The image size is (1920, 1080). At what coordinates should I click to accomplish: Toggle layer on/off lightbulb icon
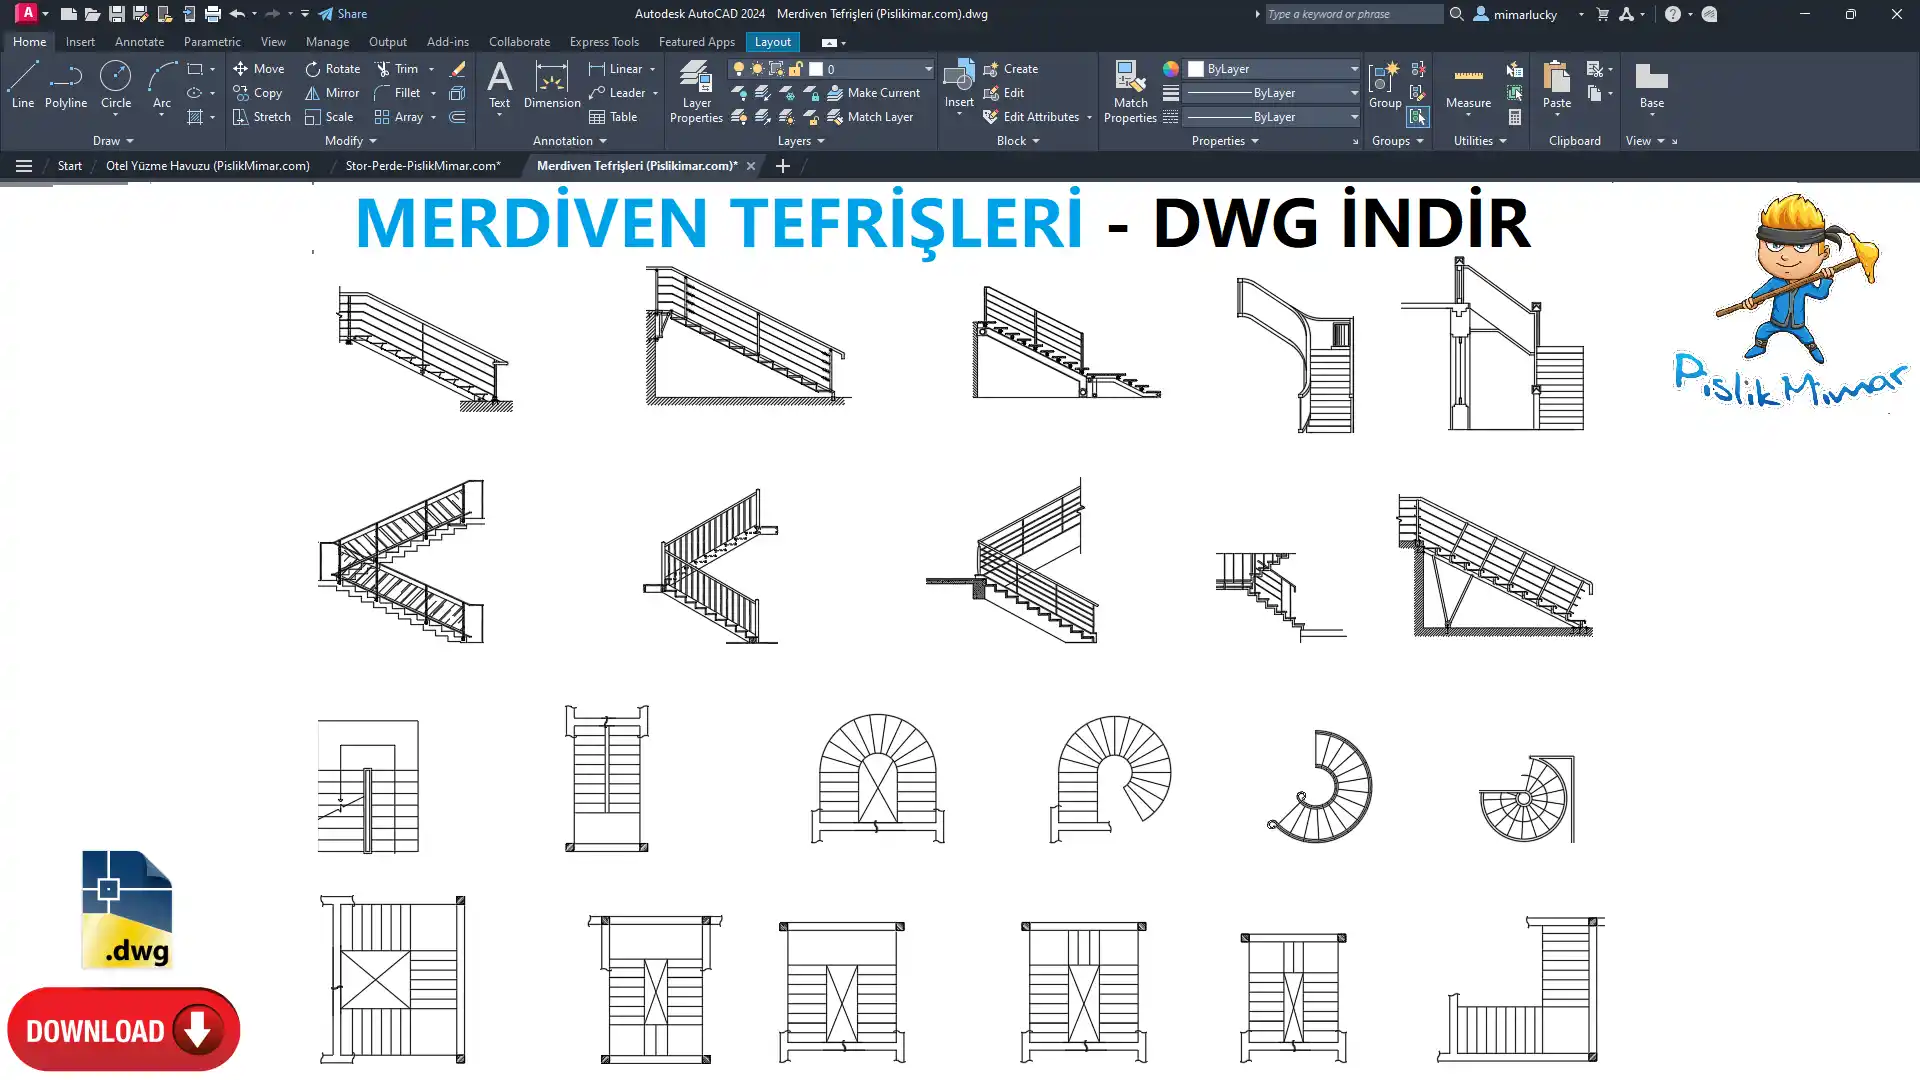click(x=739, y=69)
